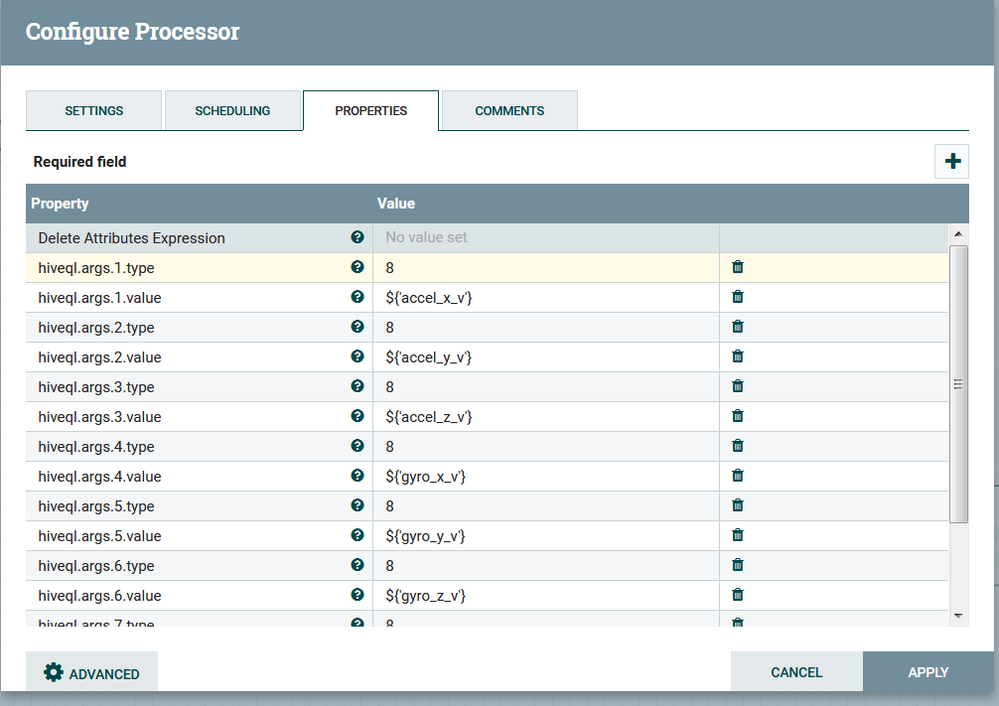Delete the hiveql.args.6.value property row

point(738,595)
